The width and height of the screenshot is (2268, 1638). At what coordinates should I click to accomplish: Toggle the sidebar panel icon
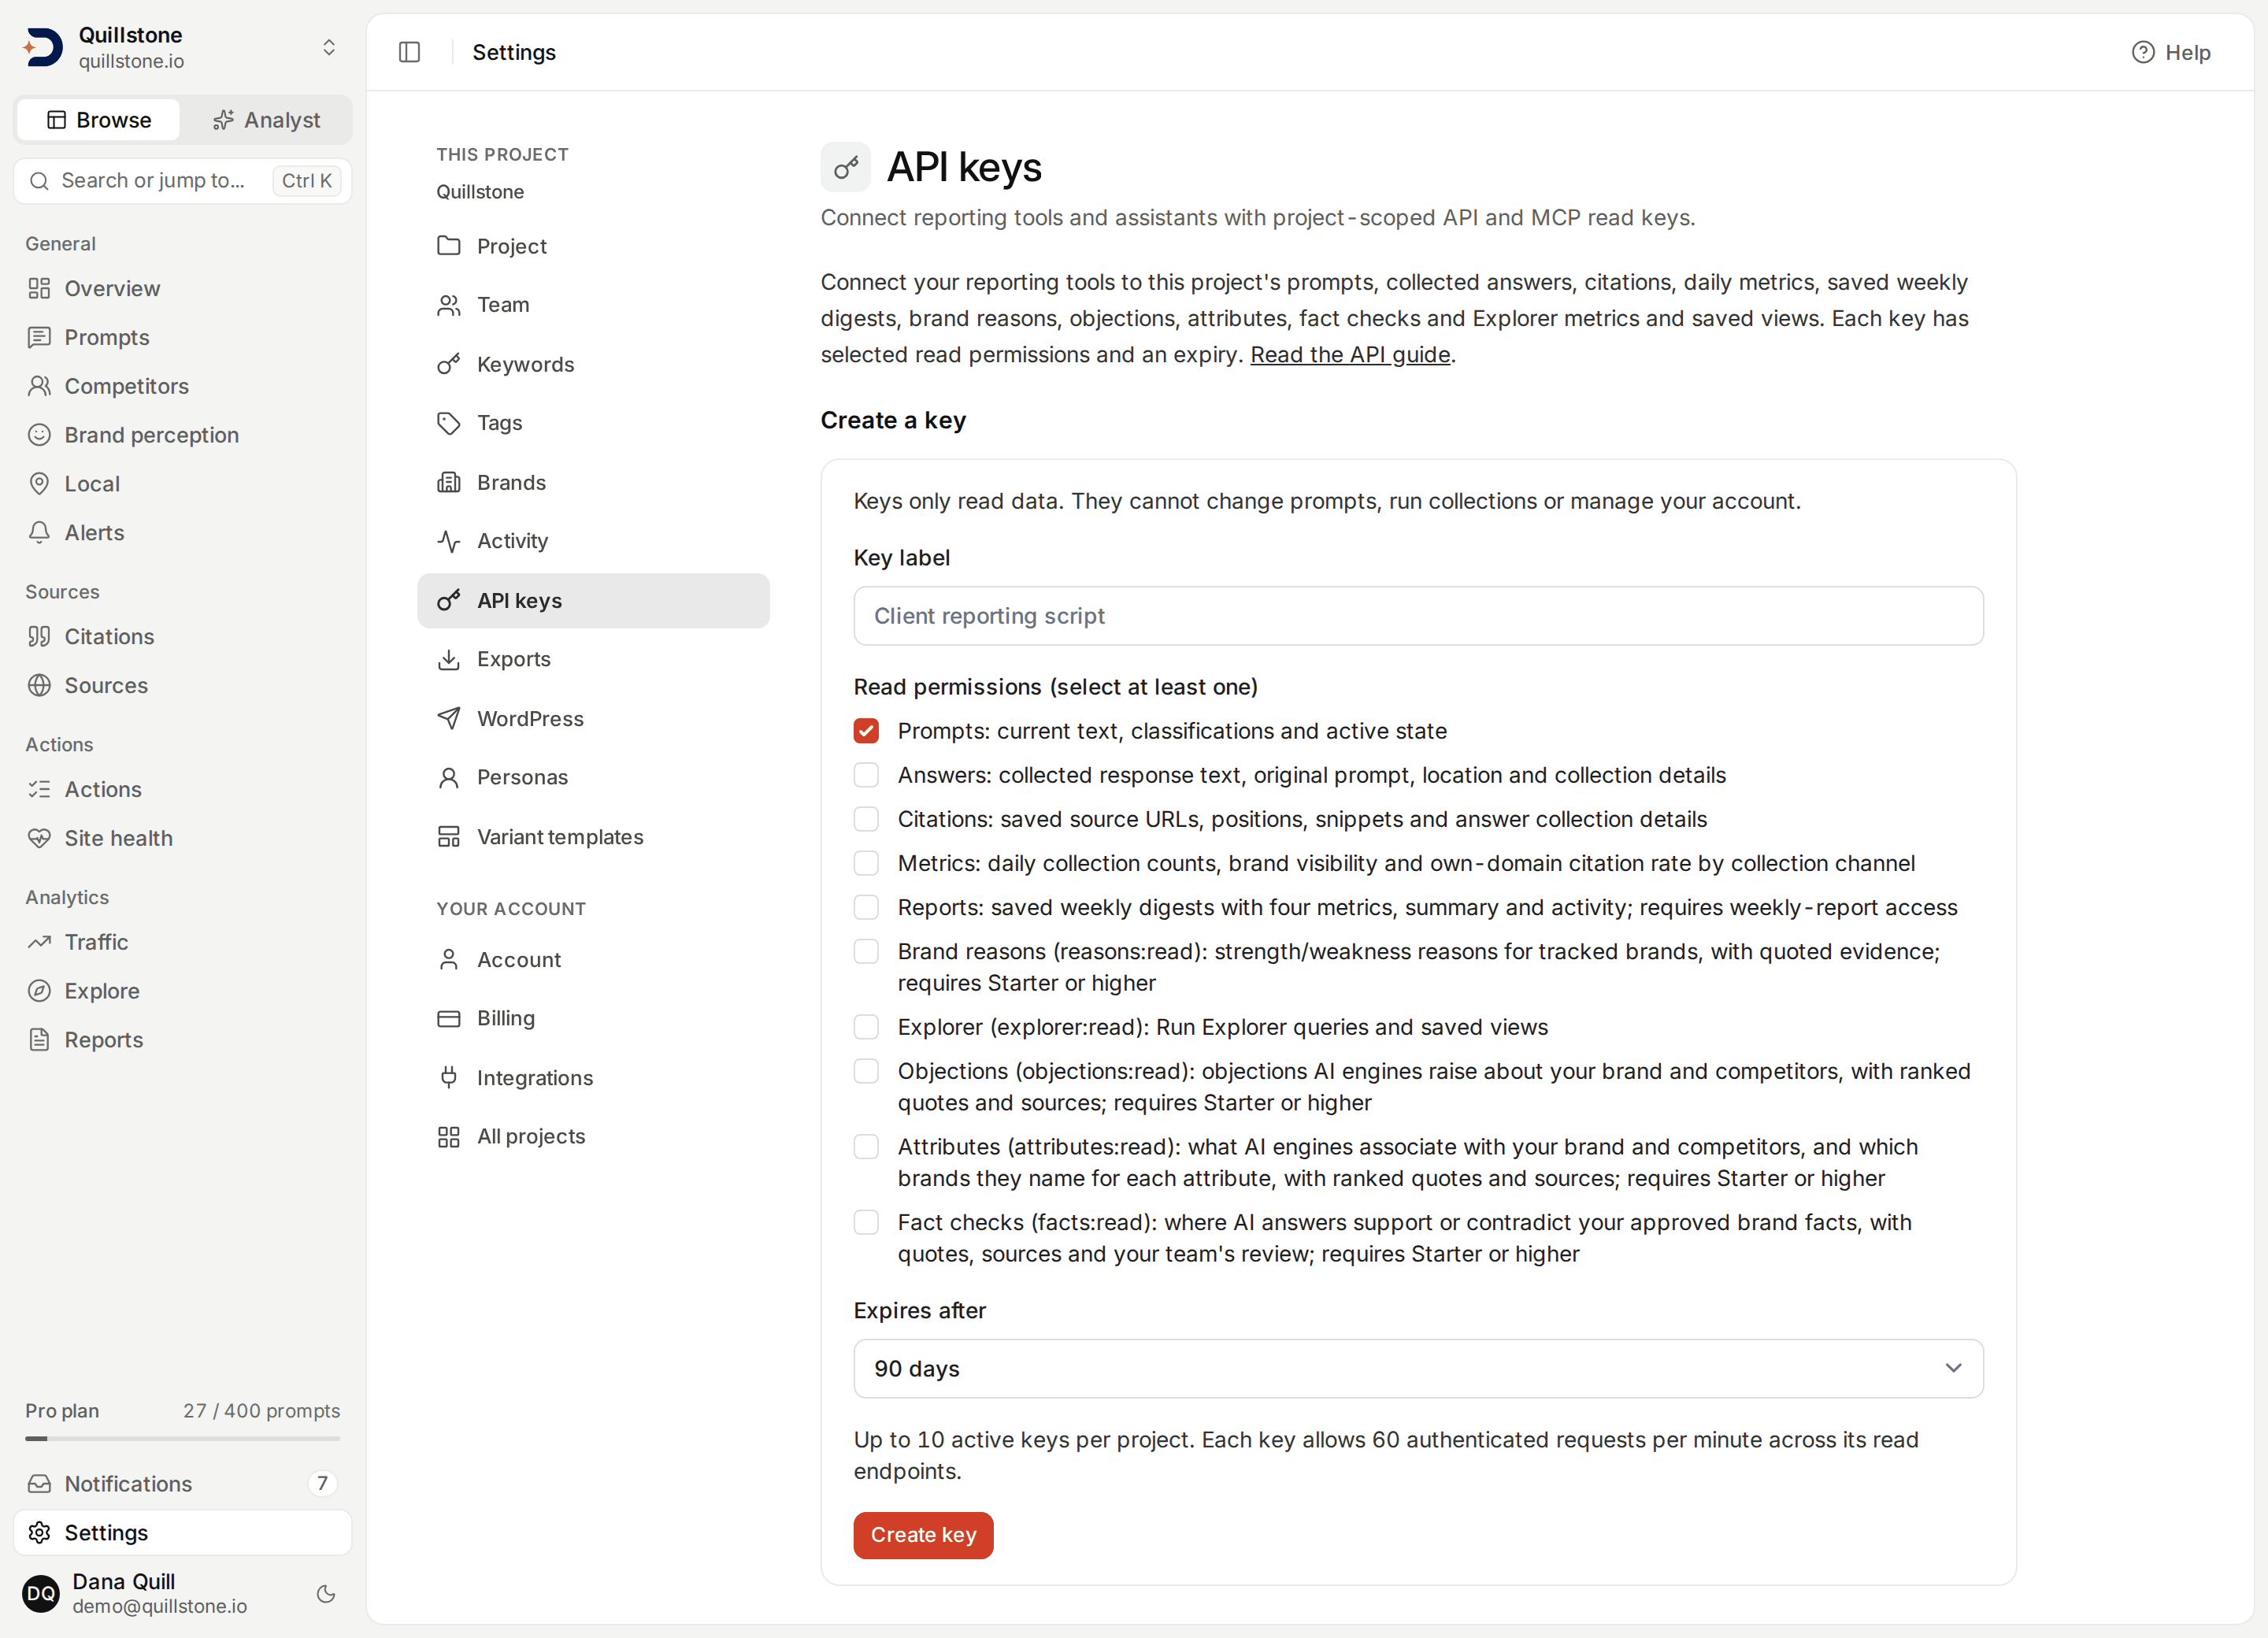(409, 52)
